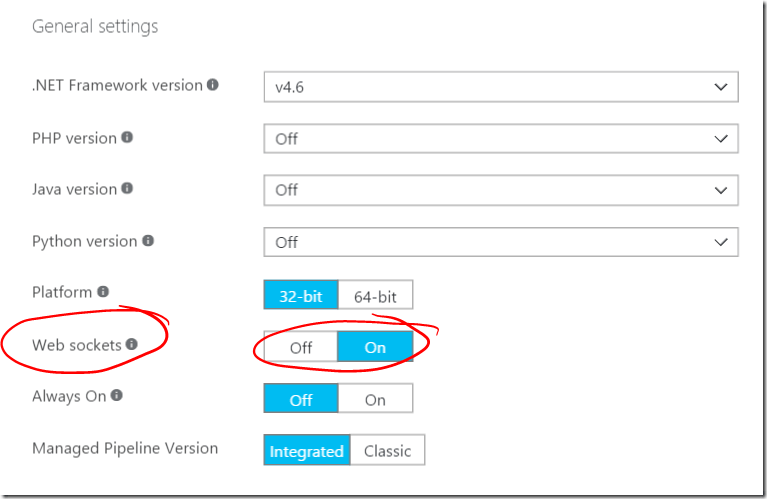Expand the PHP version dropdown
Screen dimensions: 767x499
coord(501,139)
